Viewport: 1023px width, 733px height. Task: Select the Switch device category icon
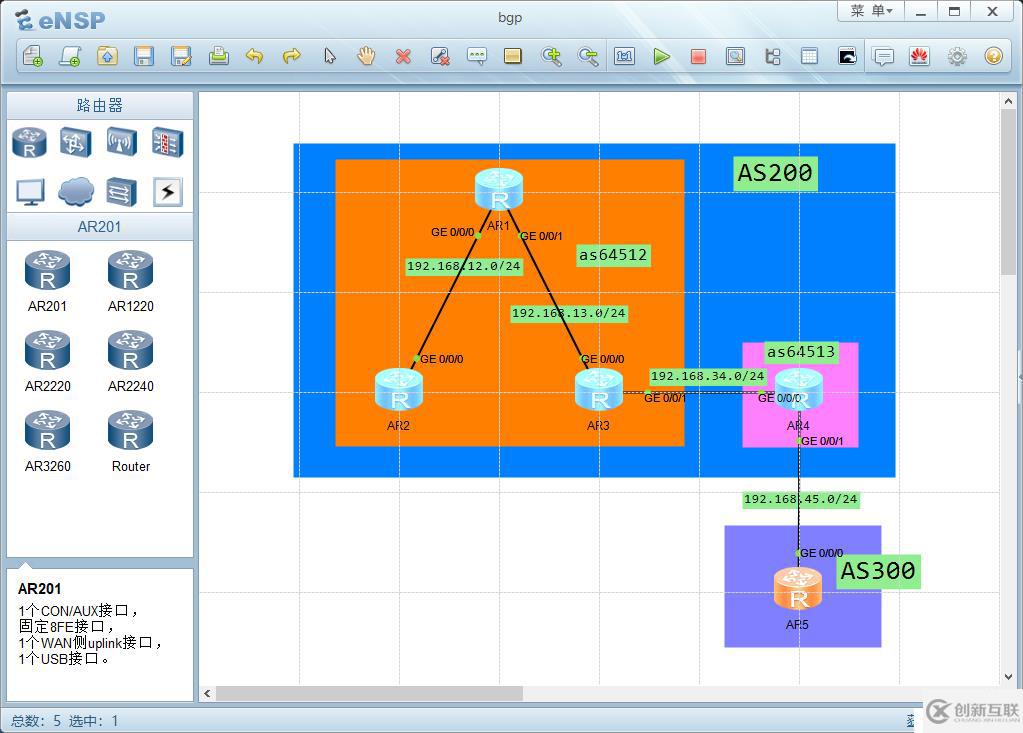click(76, 142)
